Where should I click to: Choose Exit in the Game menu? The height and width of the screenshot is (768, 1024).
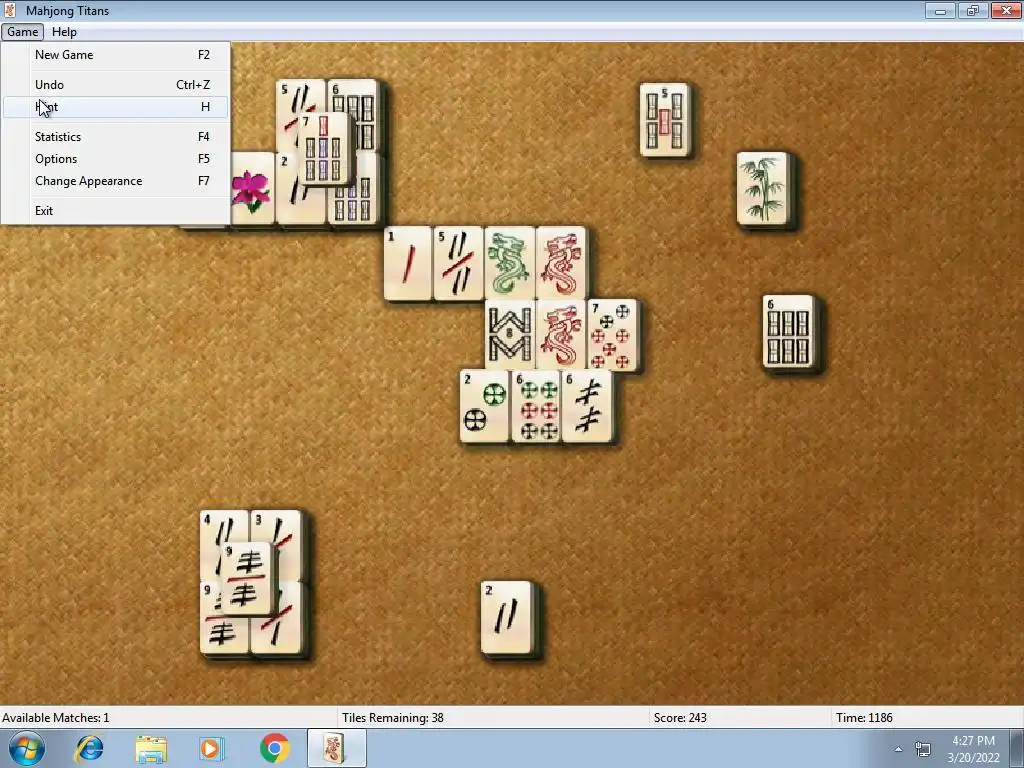[116, 211]
